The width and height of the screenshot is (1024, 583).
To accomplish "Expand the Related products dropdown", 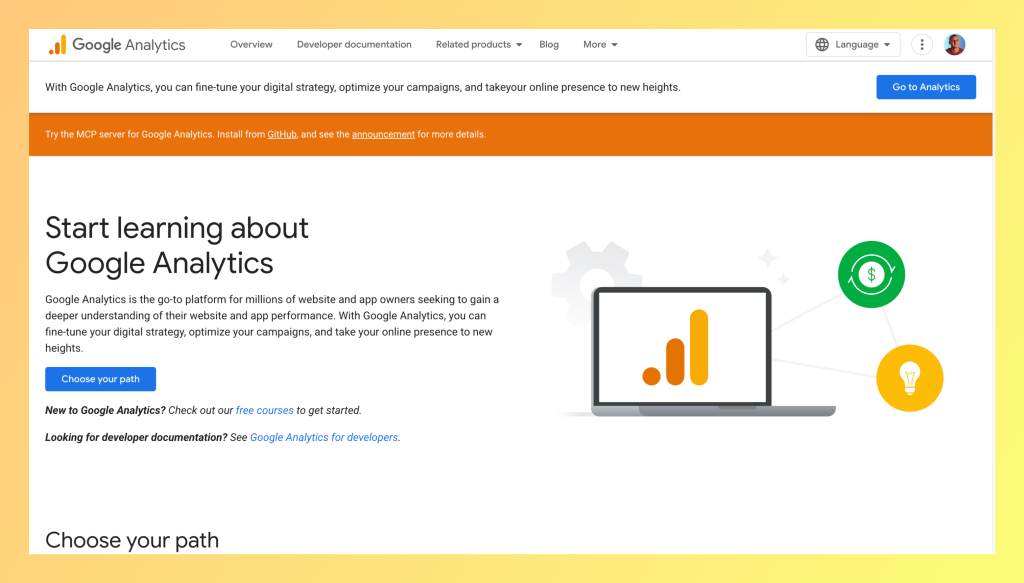I will tap(479, 45).
